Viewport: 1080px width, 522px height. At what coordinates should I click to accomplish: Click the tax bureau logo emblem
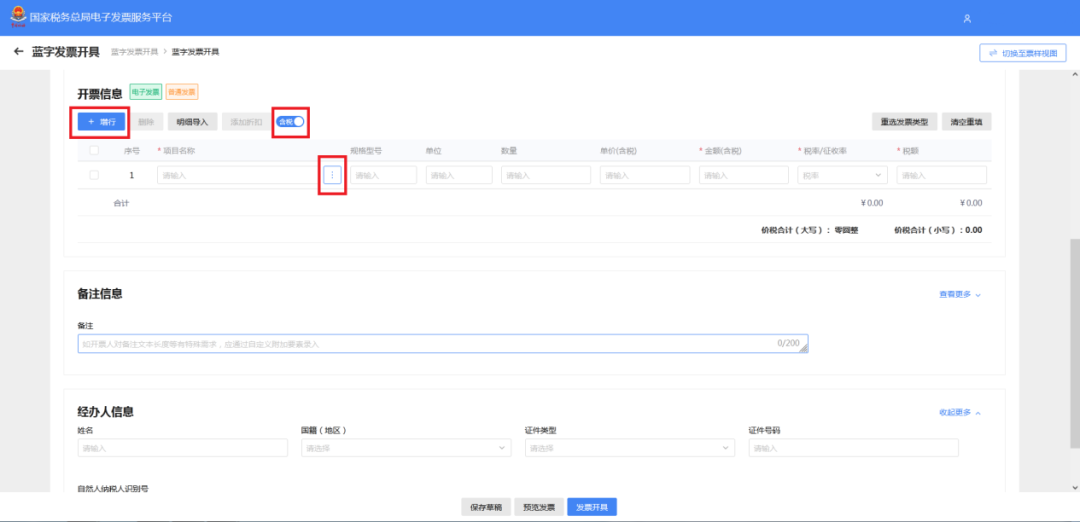tap(17, 17)
